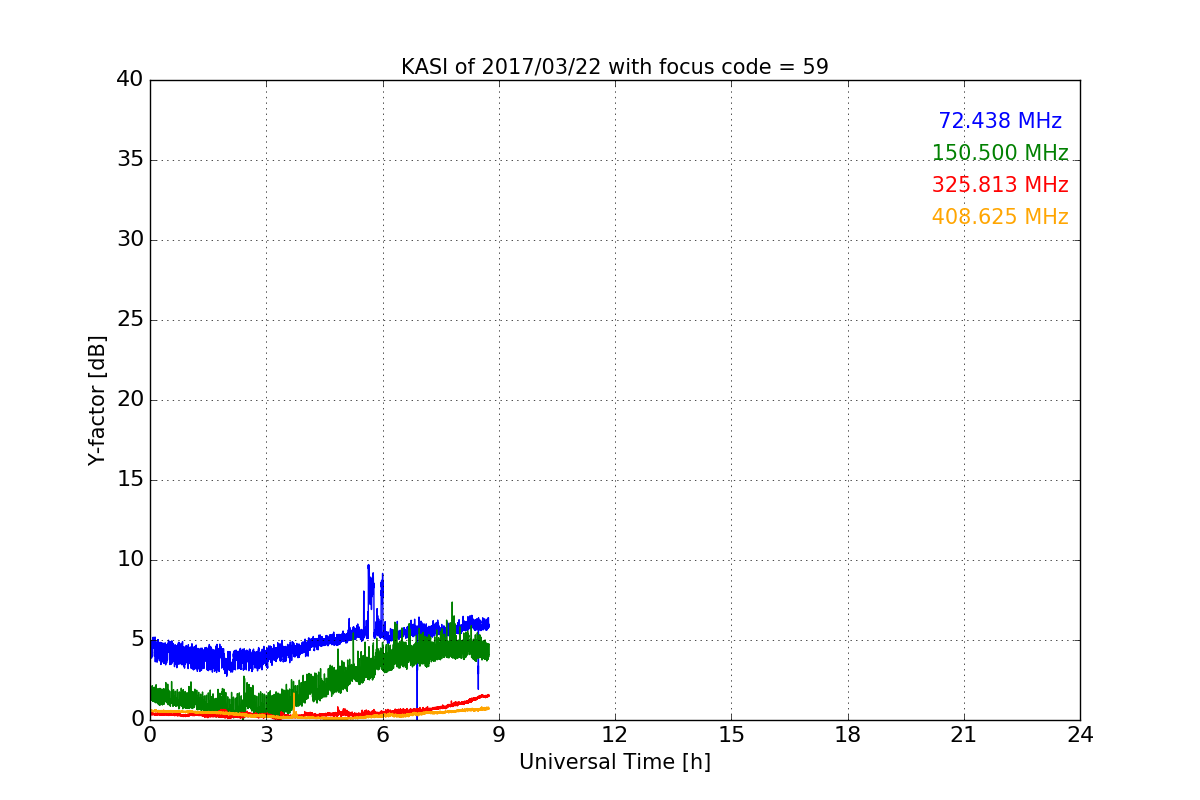Click x-axis tick label 18
The image size is (1200, 800).
848,734
